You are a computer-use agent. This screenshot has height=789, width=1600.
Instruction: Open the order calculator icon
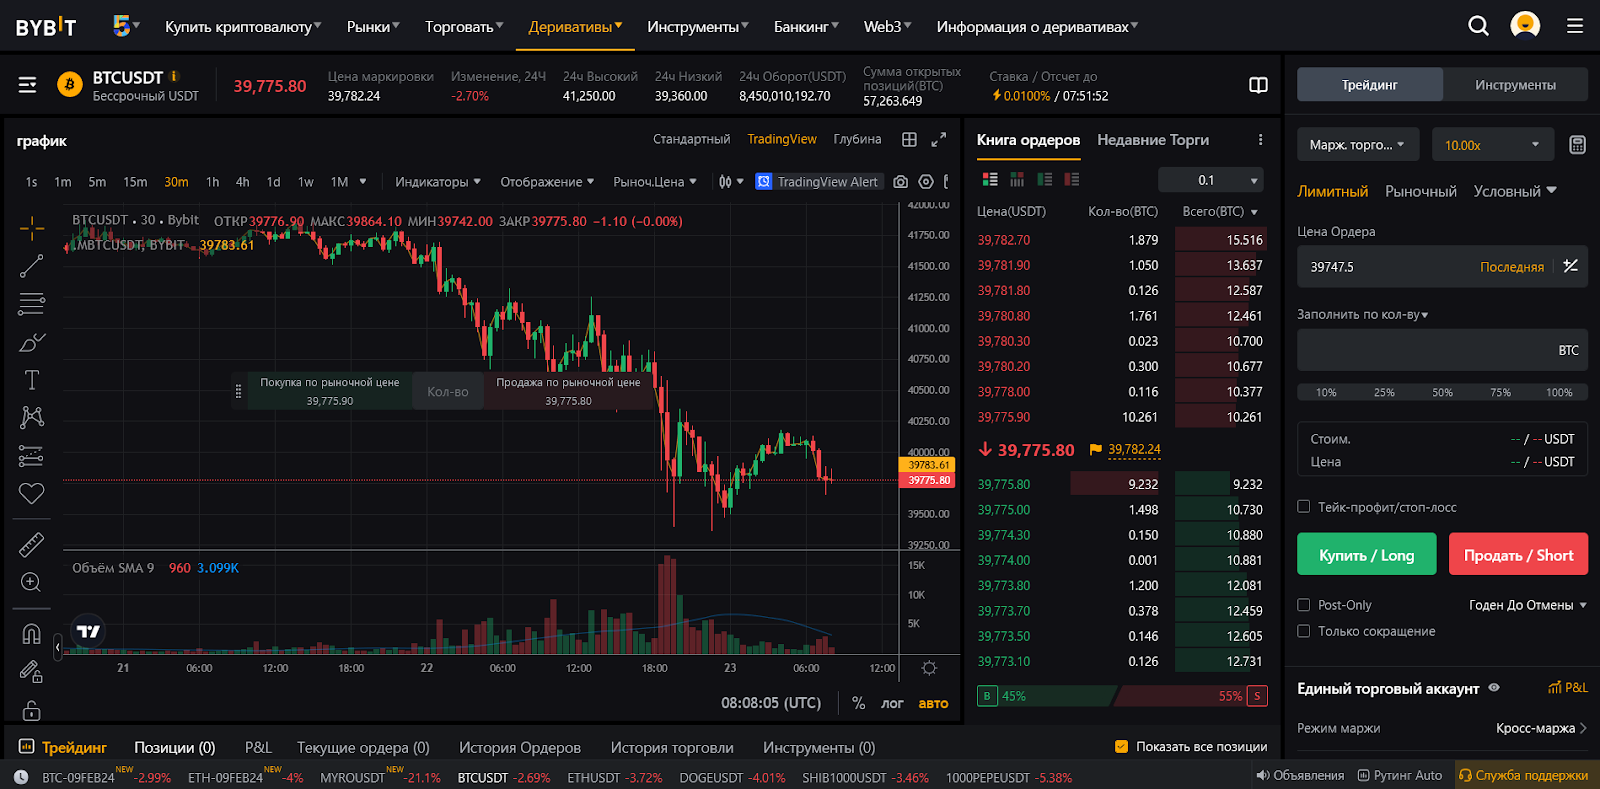click(1577, 145)
